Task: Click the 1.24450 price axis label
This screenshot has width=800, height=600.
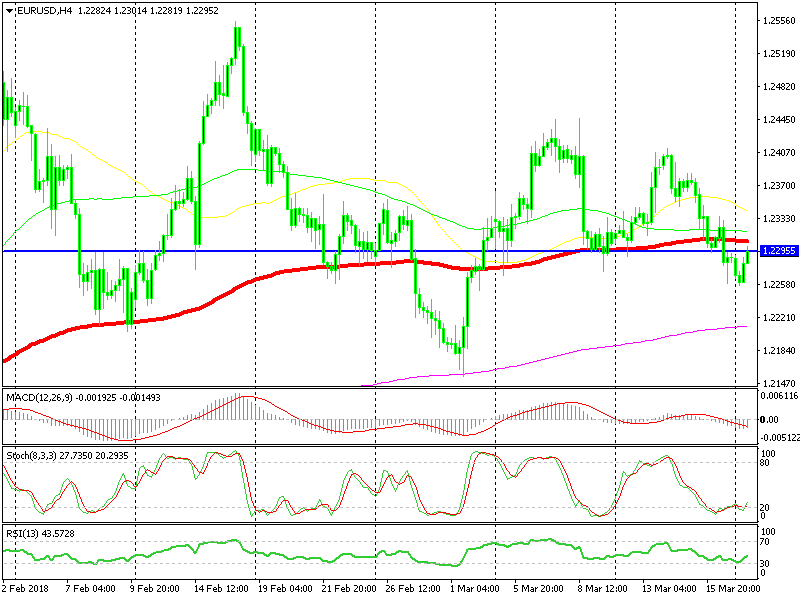Action: click(779, 120)
